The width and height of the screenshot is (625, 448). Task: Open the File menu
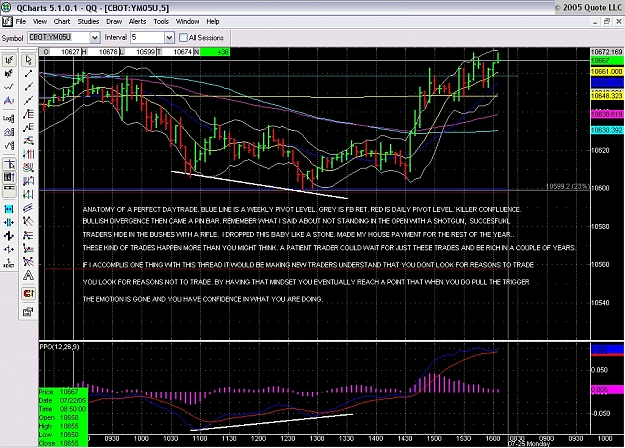click(x=21, y=22)
